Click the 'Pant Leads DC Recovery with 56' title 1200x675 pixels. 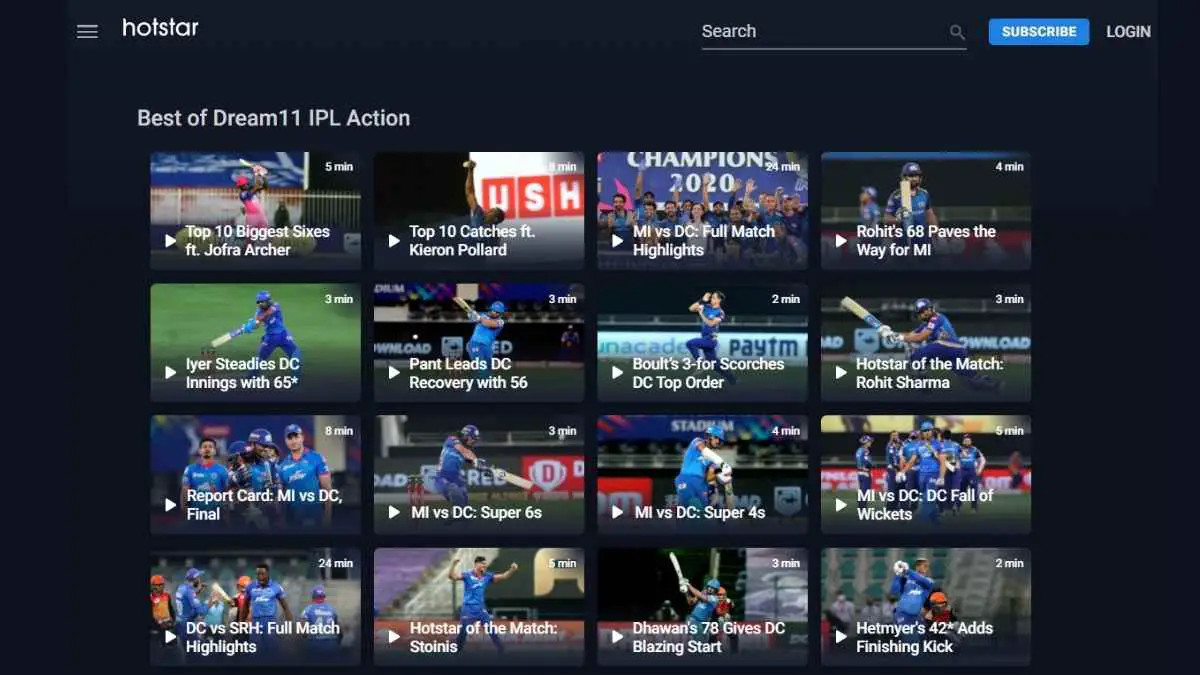pos(468,373)
